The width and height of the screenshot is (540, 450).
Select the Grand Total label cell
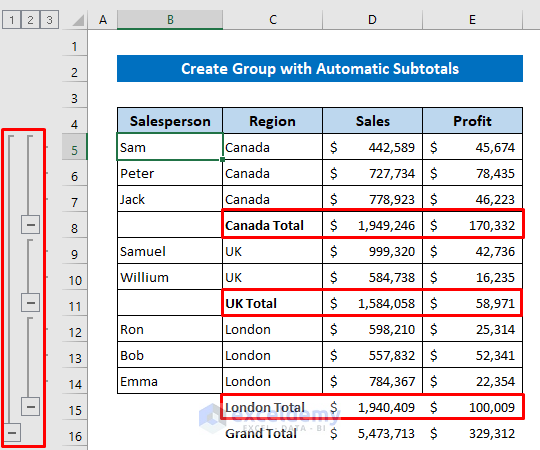[272, 433]
